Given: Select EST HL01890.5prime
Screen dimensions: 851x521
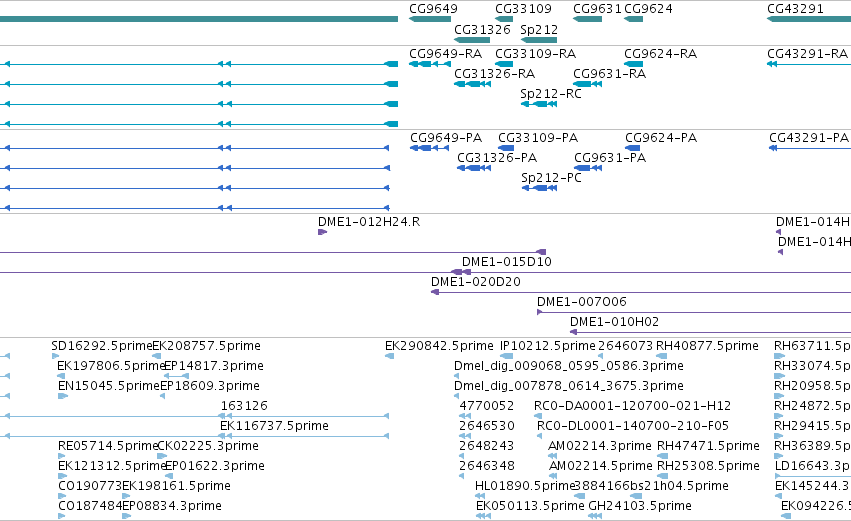Looking at the screenshot, I should (x=524, y=486).
